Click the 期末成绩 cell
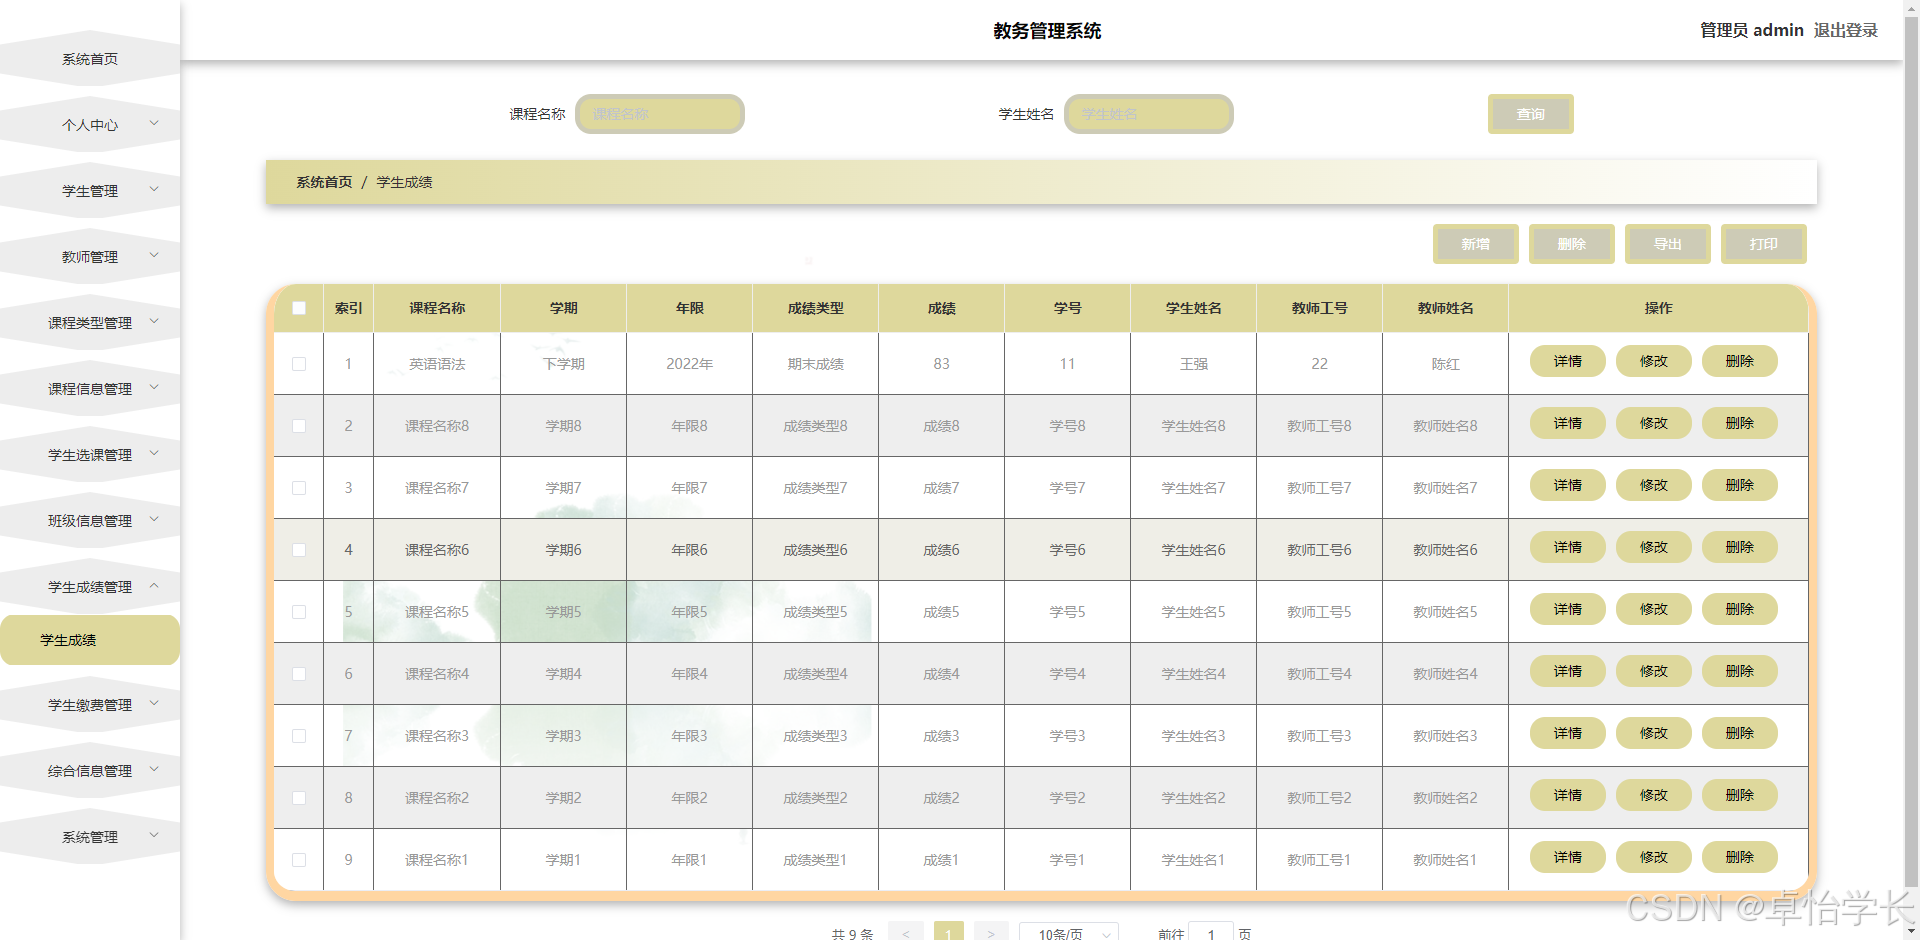The width and height of the screenshot is (1920, 940). pyautogui.click(x=815, y=364)
